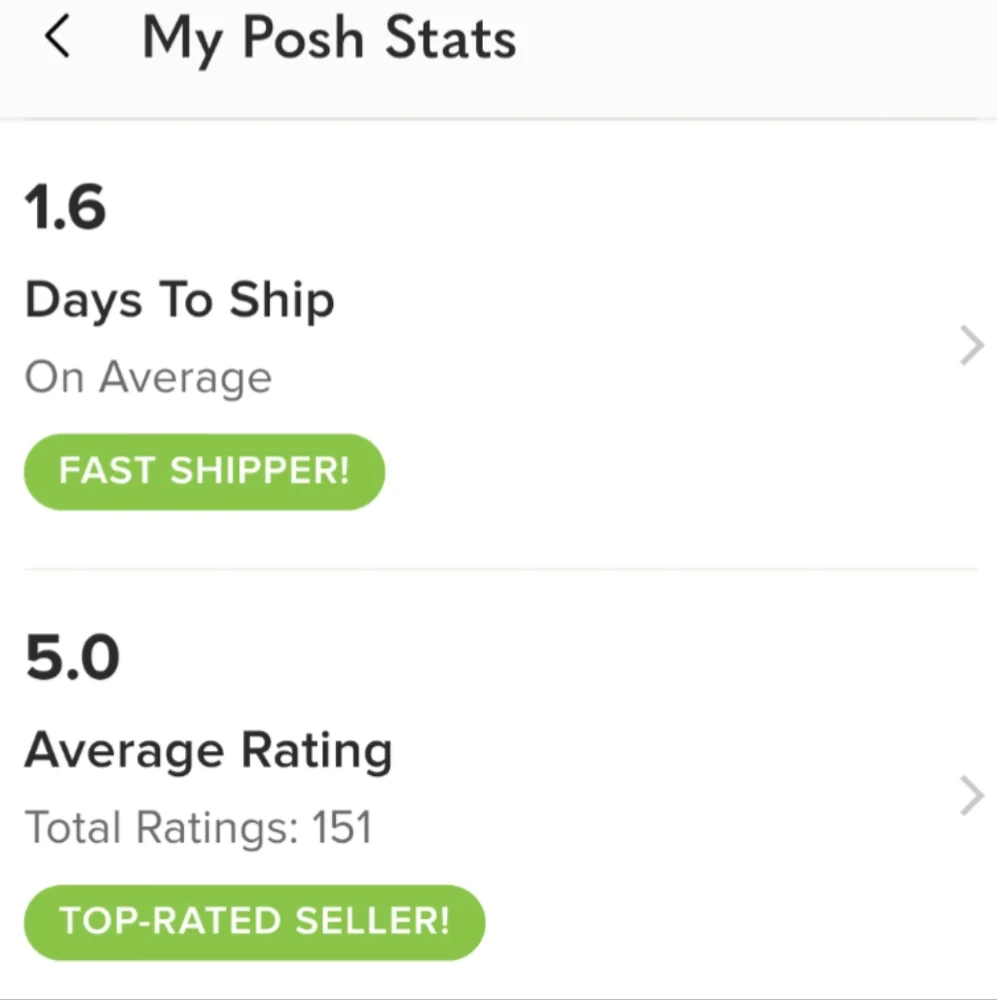Click the word Stats in the title
Screen dimensions: 997x1000
click(451, 40)
